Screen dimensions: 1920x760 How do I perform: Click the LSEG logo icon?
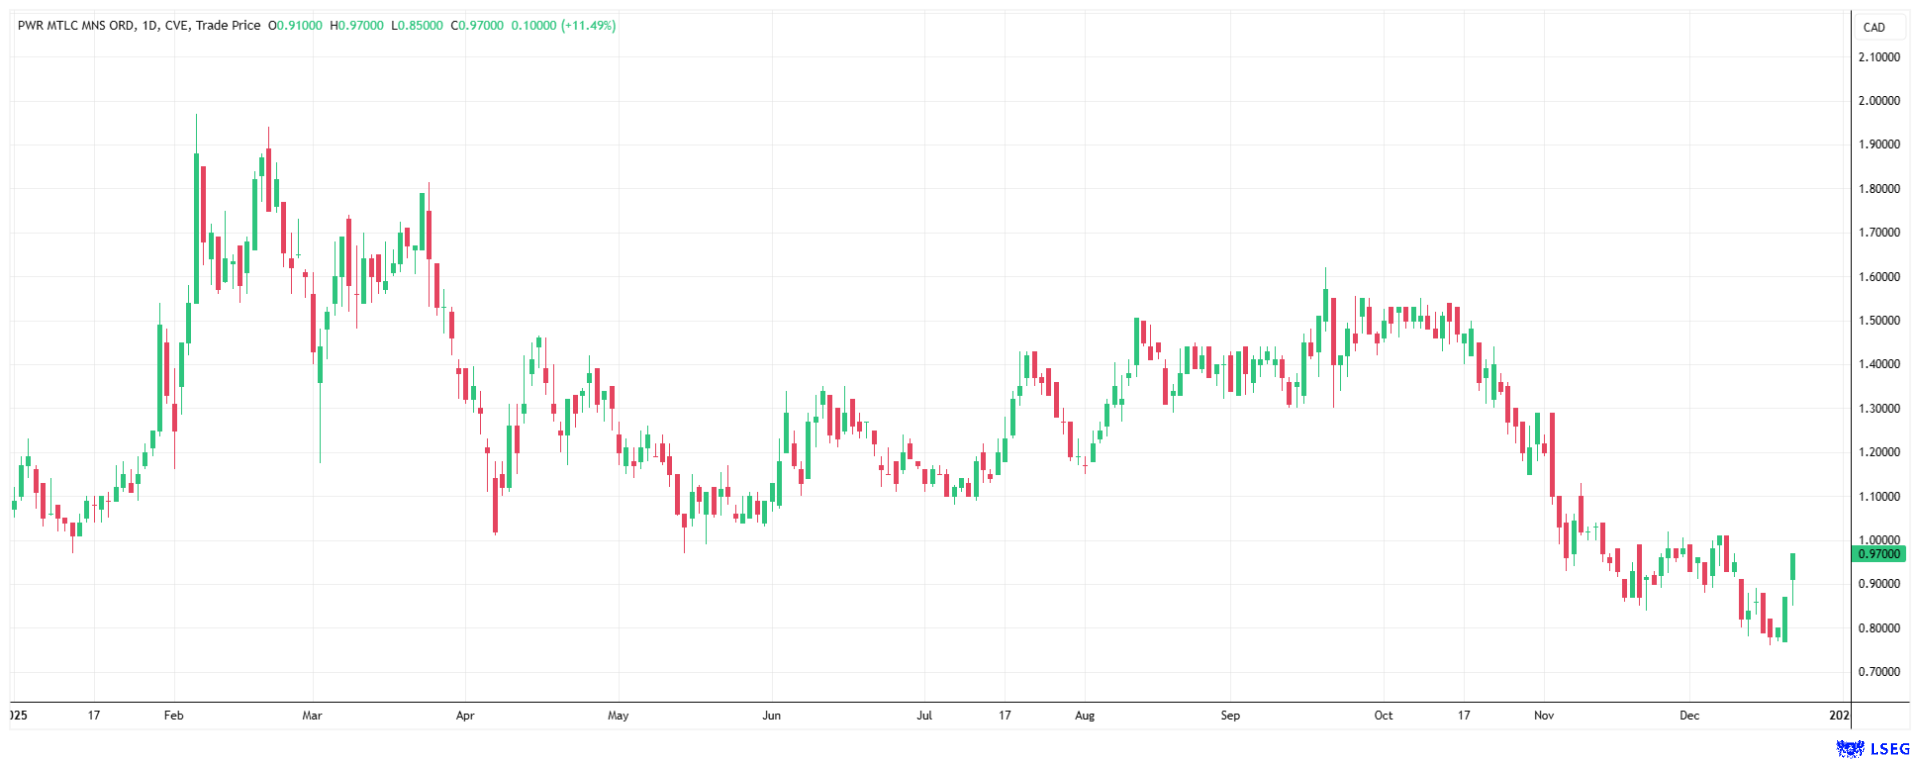point(1849,748)
